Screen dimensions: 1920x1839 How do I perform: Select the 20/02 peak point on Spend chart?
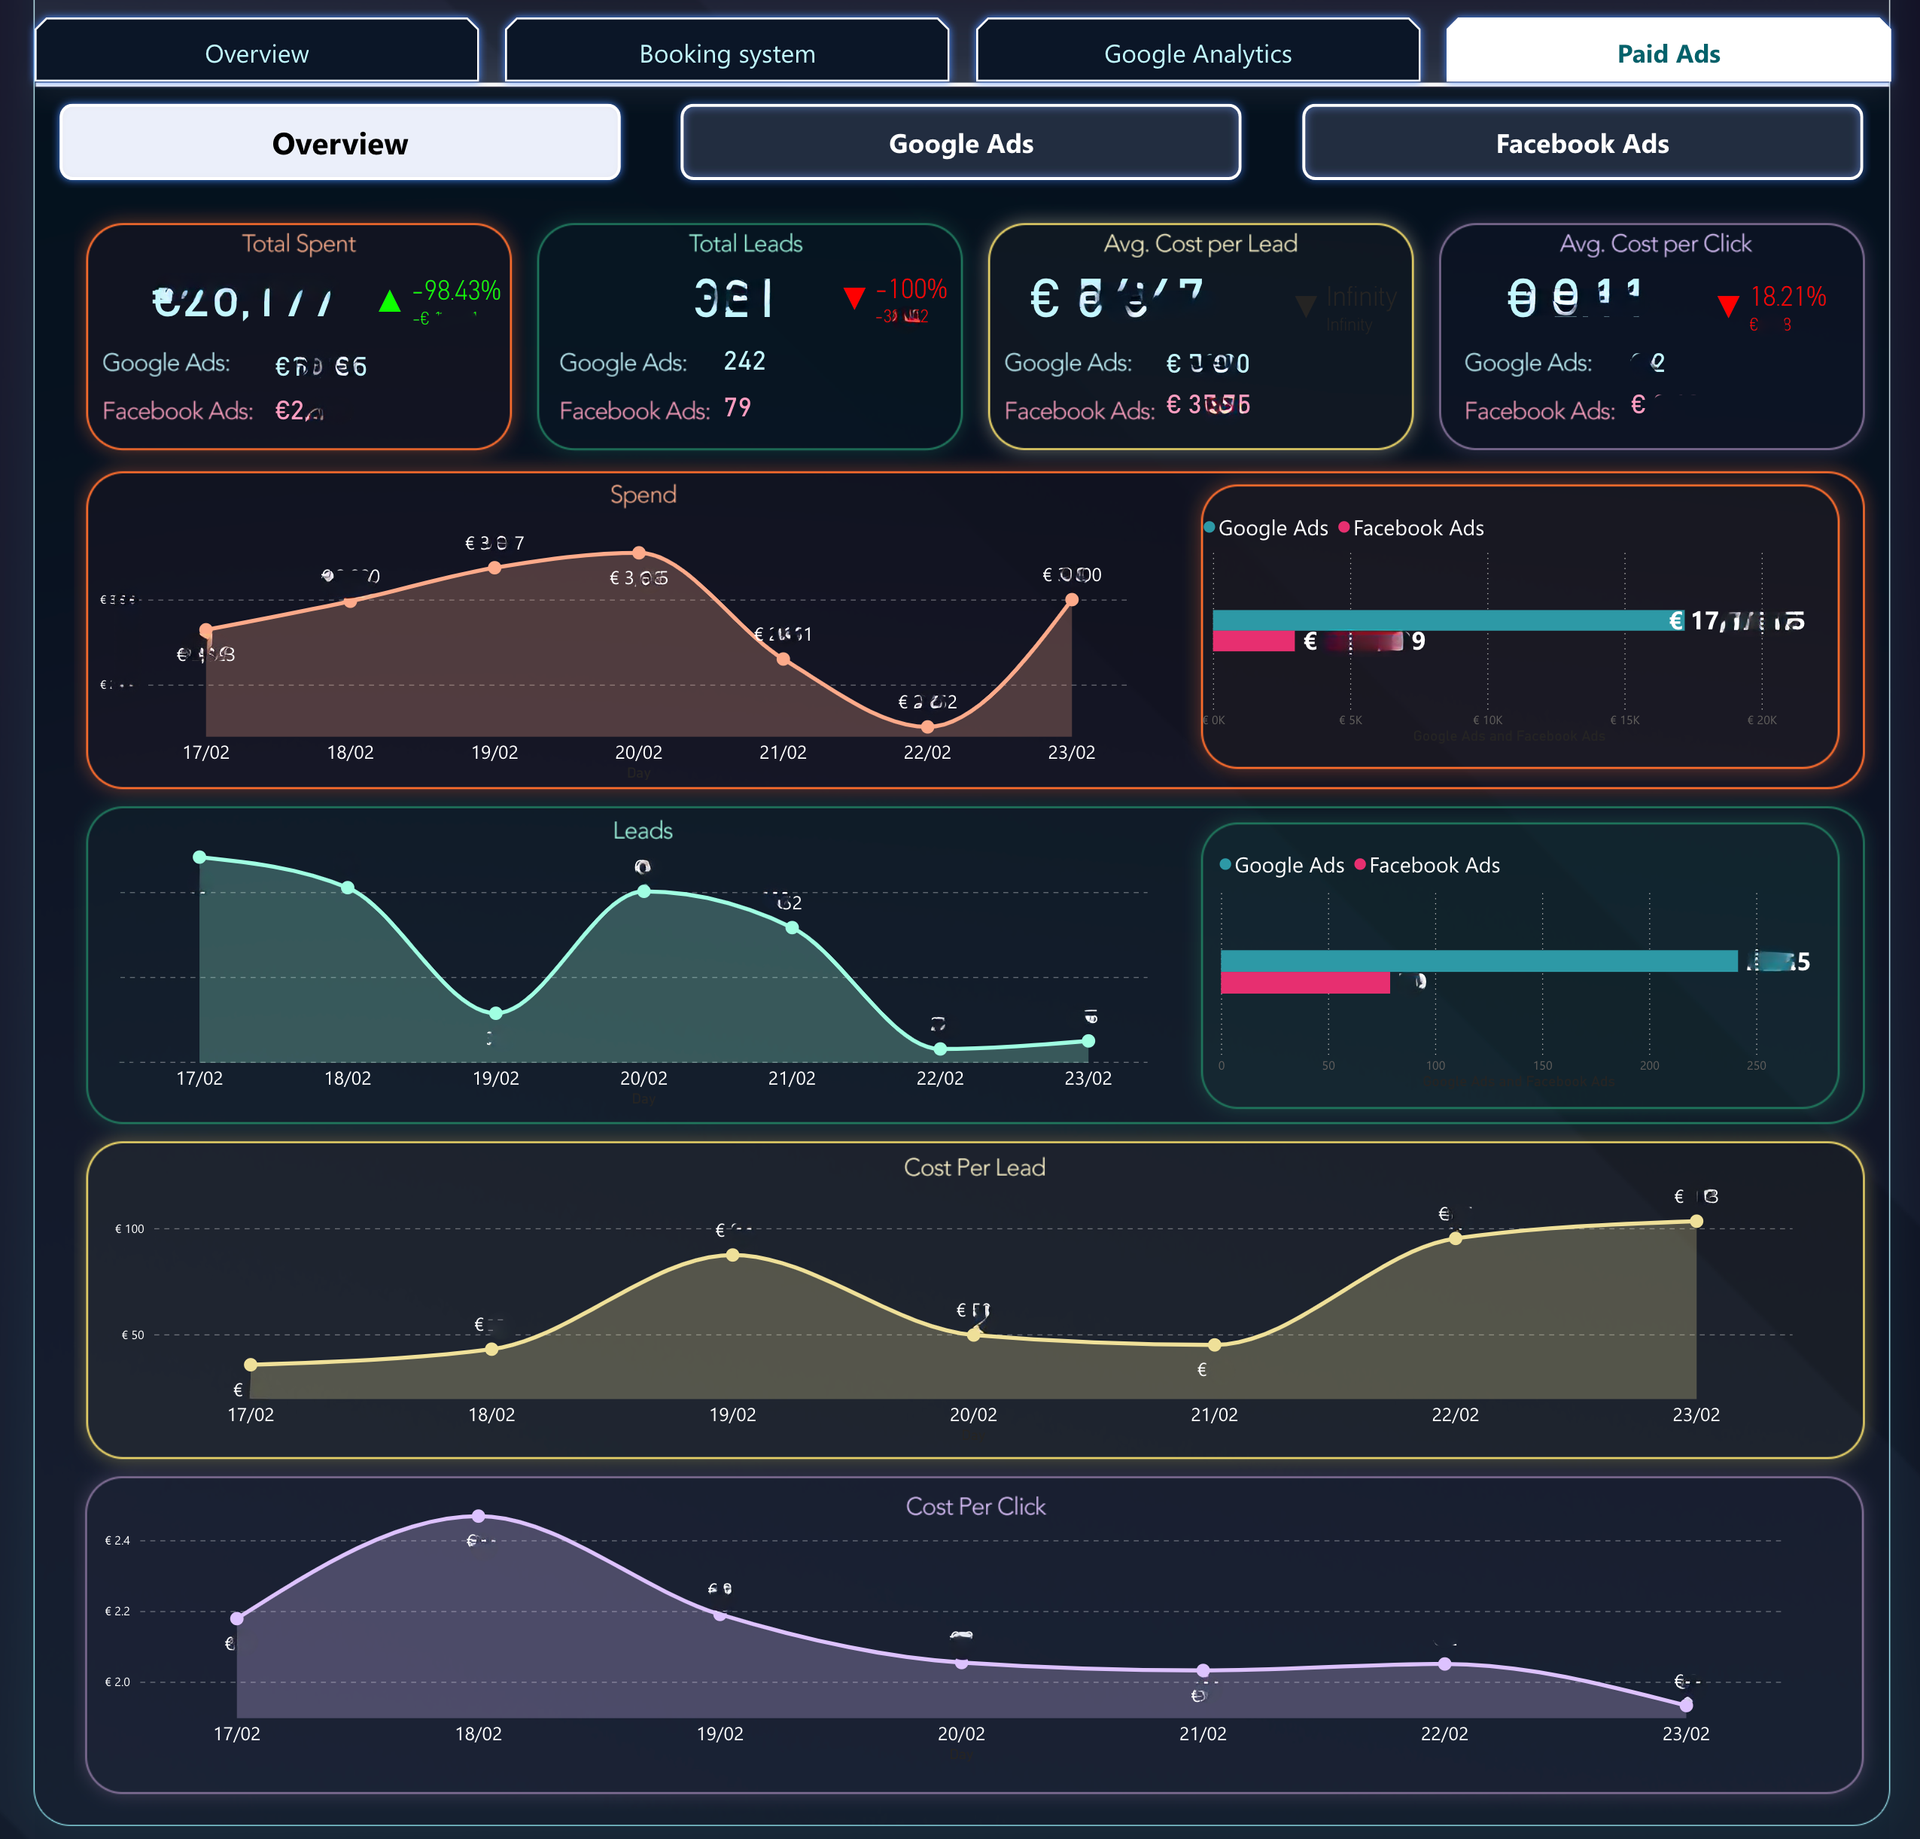[639, 552]
